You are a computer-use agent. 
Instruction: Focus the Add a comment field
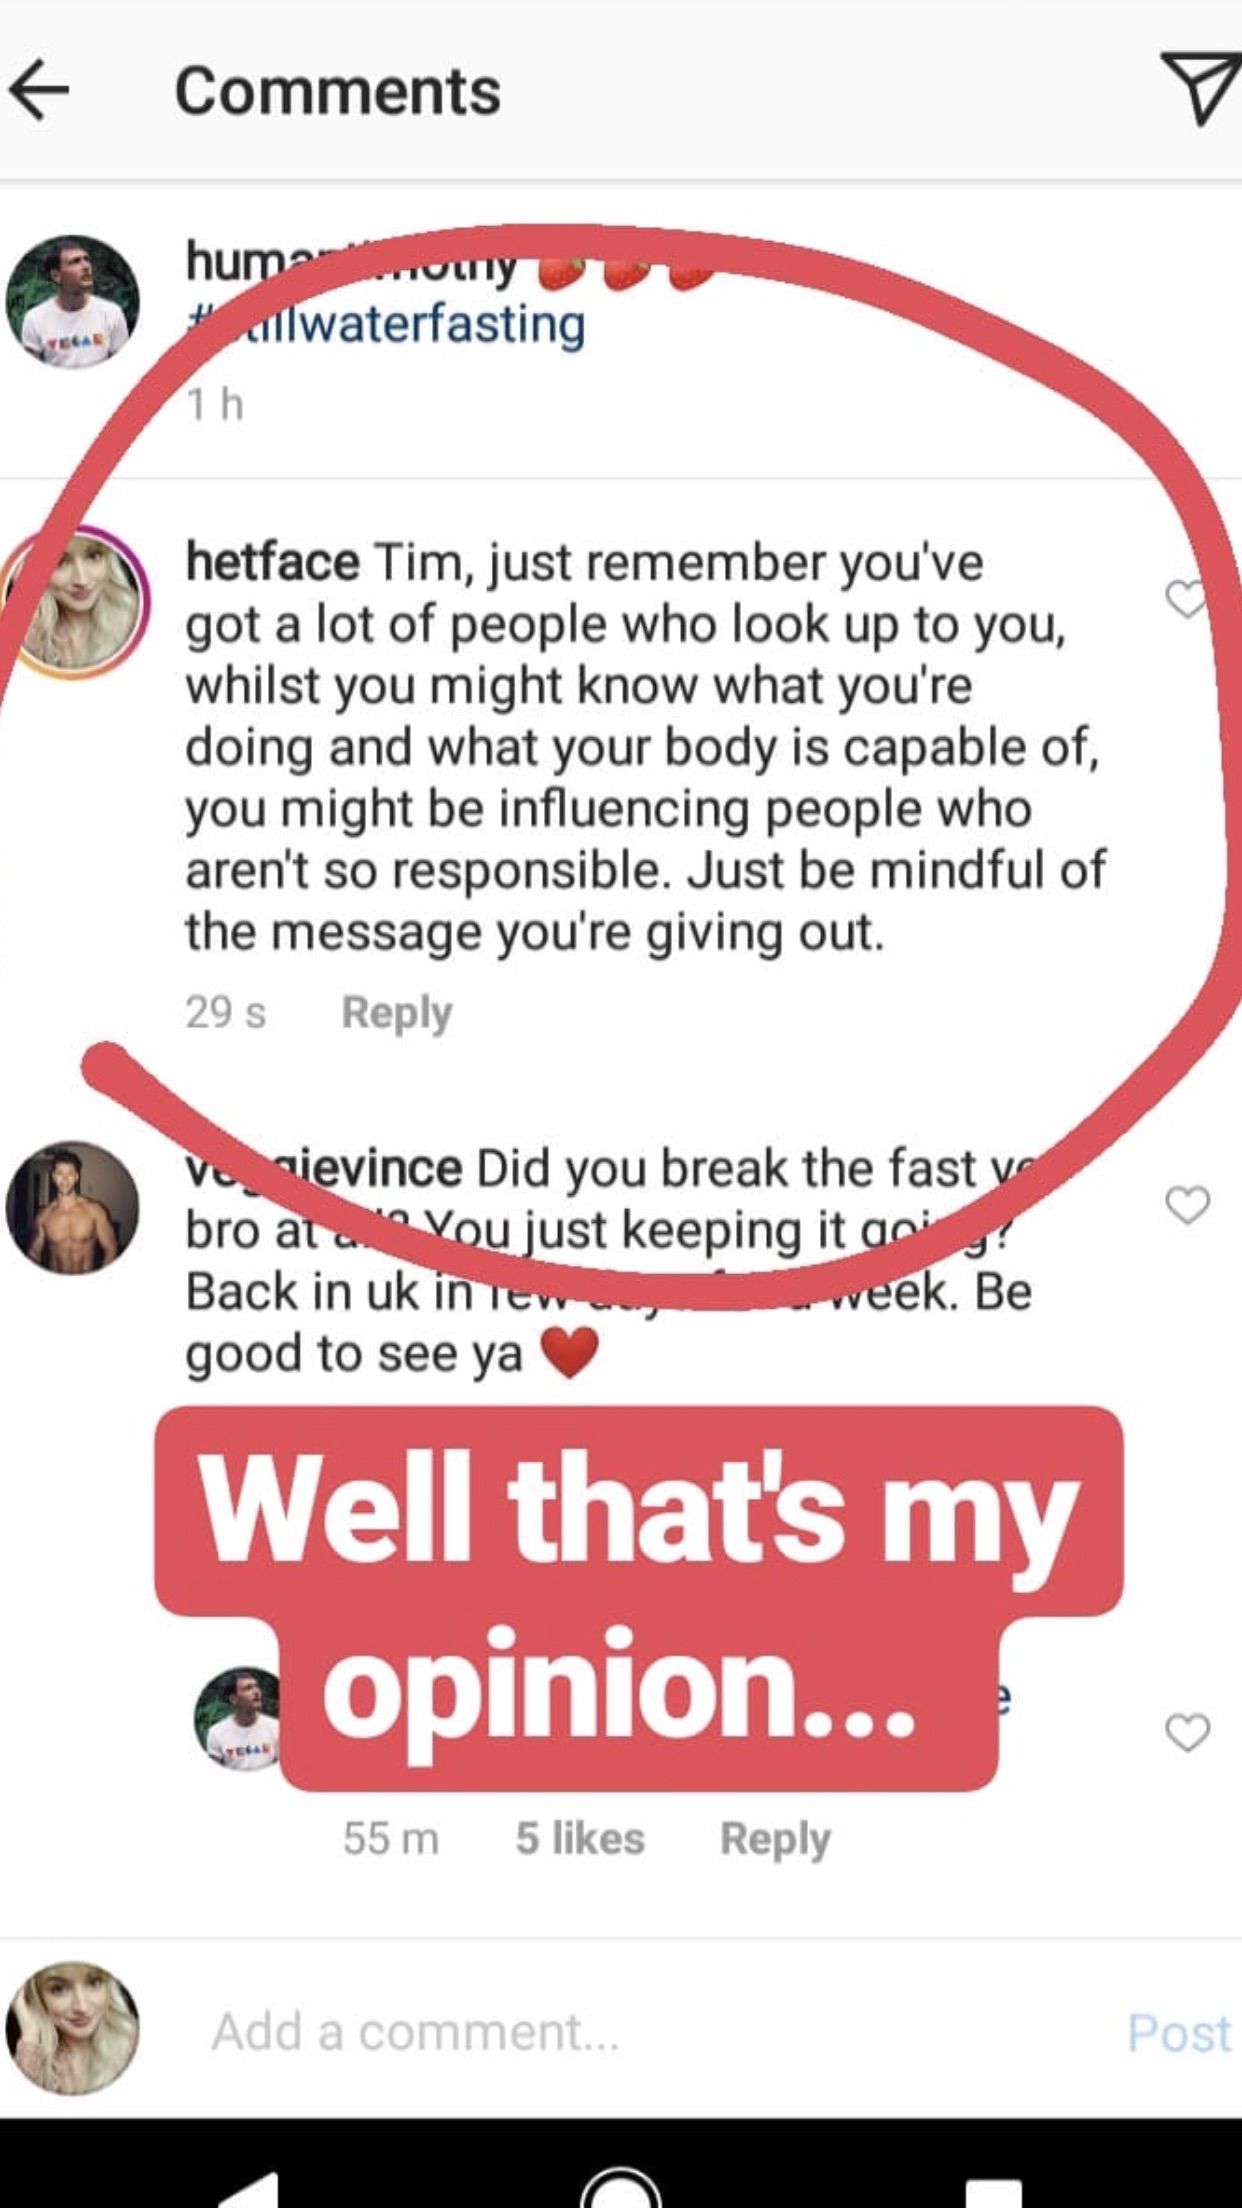(x=600, y=2032)
